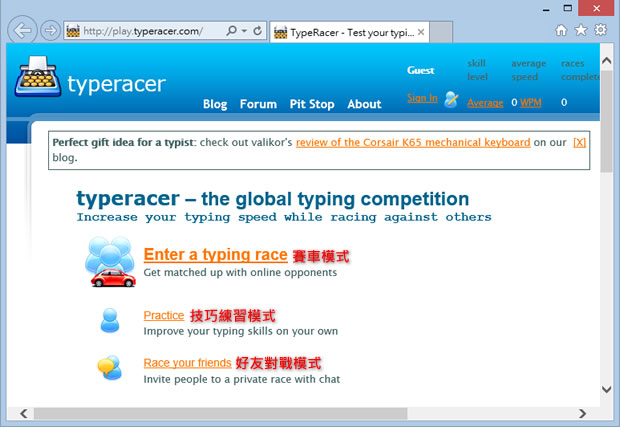Click the "Improve your typing skills on your own" text
The width and height of the screenshot is (620, 428).
pyautogui.click(x=241, y=331)
